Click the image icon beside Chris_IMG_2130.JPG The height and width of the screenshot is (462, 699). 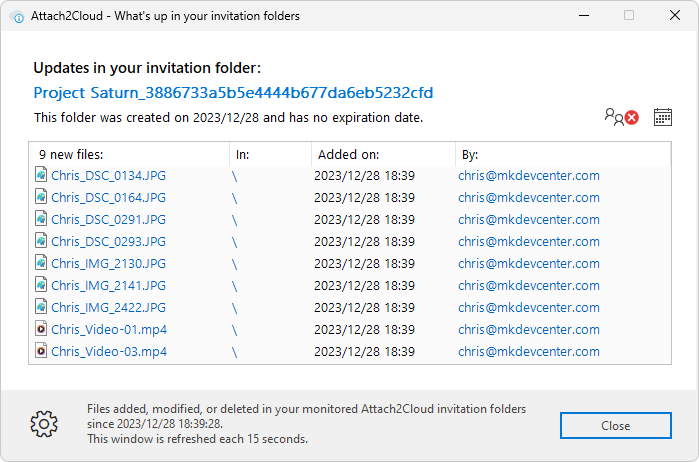(41, 263)
